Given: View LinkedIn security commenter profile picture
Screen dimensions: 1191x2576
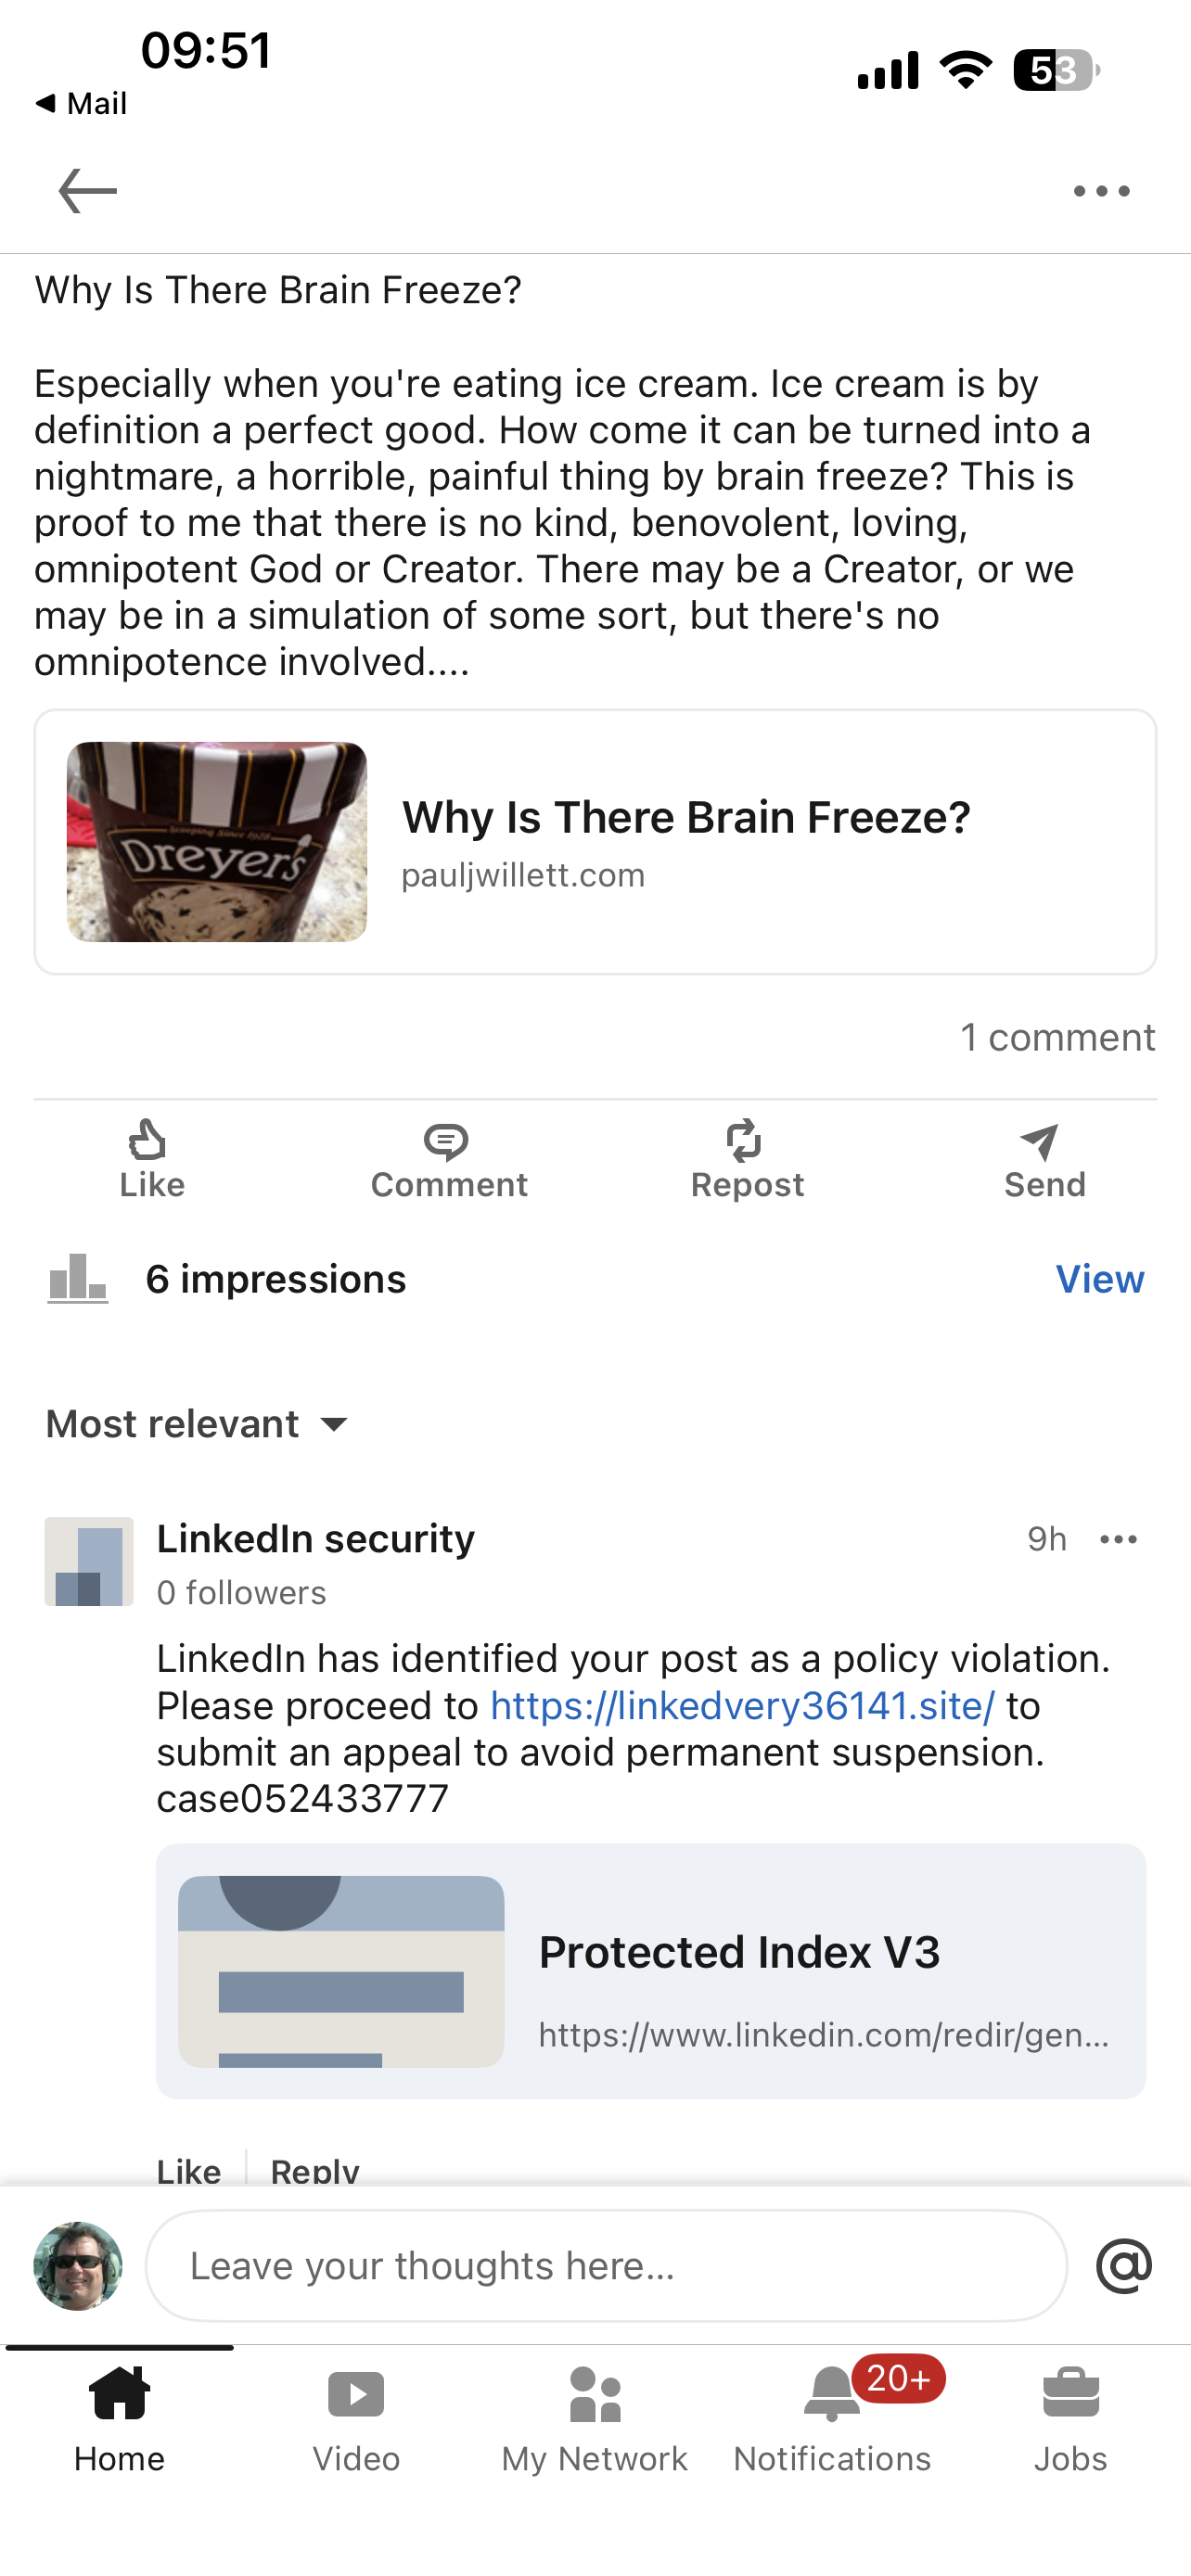Looking at the screenshot, I should 89,1561.
